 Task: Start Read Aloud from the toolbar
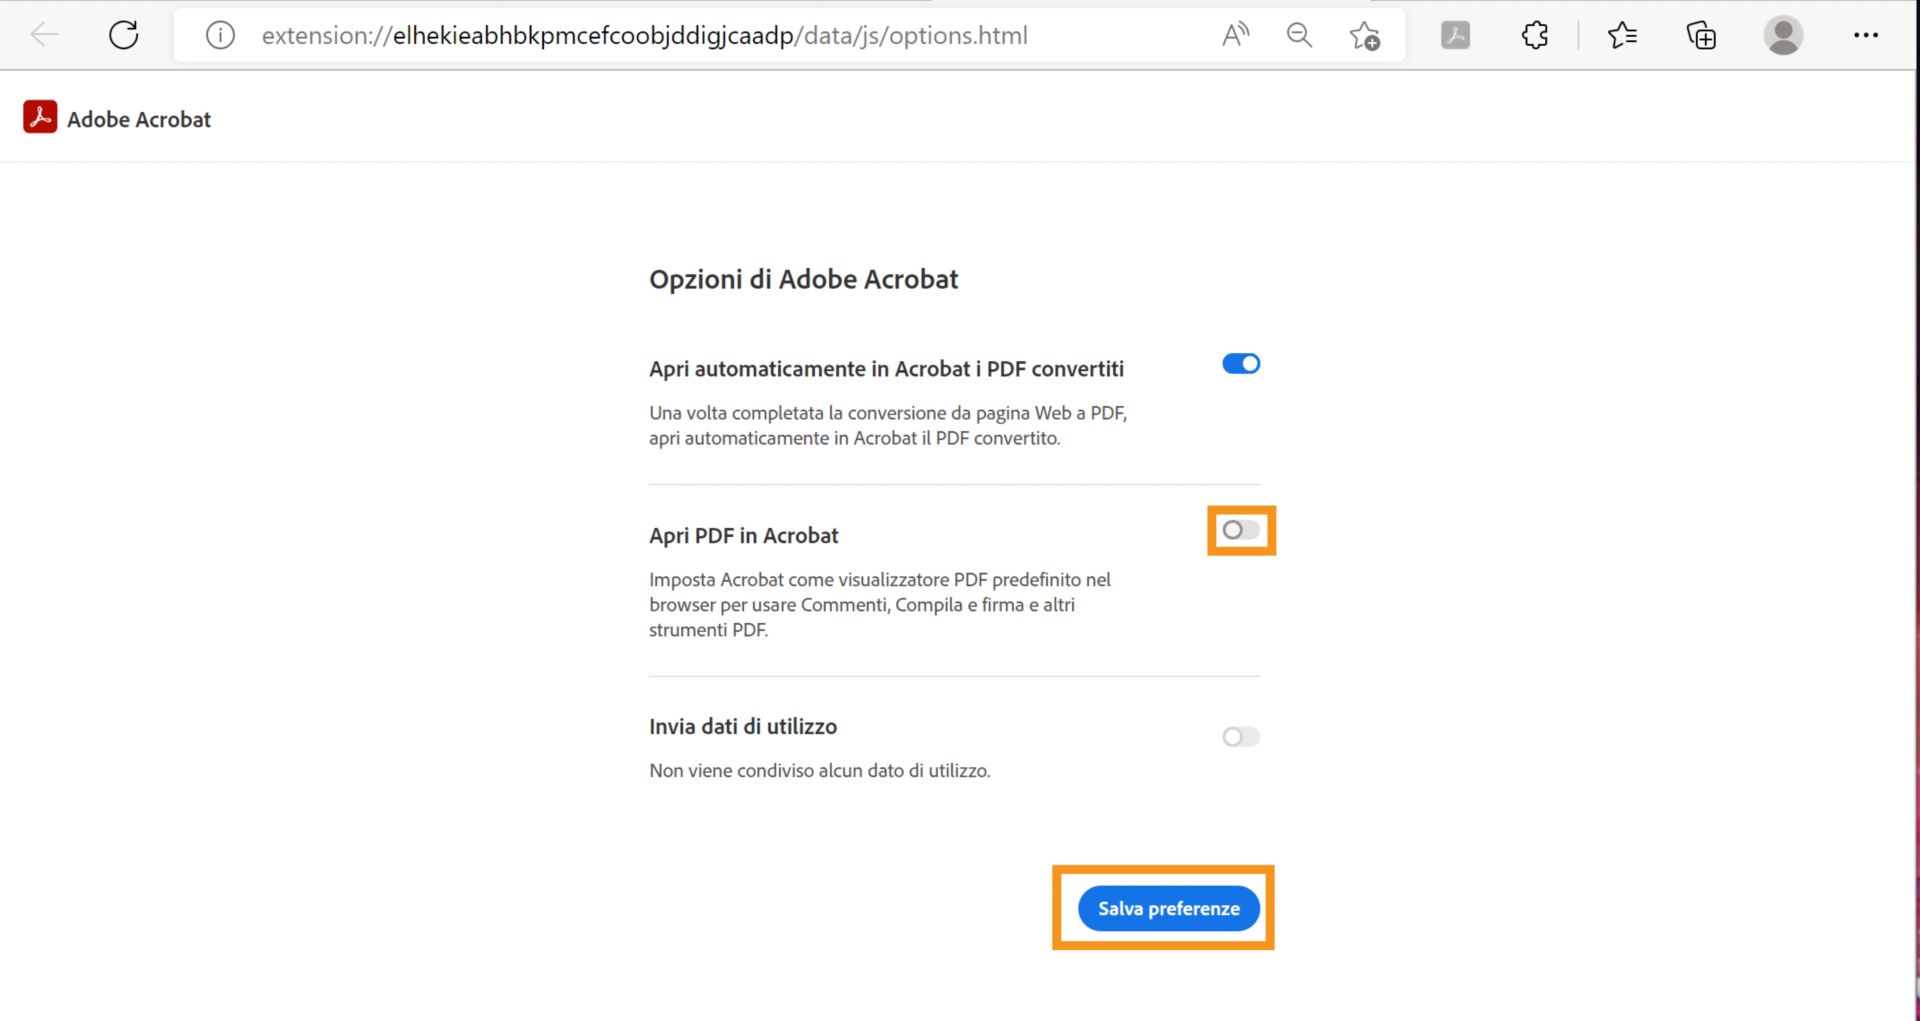pyautogui.click(x=1235, y=34)
